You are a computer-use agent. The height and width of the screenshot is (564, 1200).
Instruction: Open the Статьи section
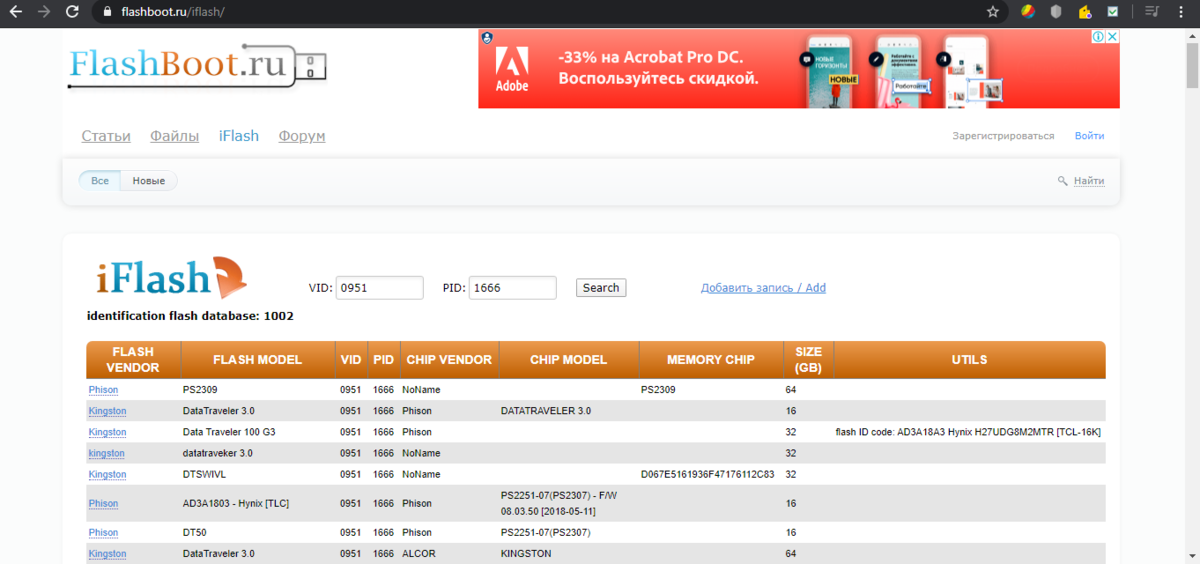click(x=106, y=136)
